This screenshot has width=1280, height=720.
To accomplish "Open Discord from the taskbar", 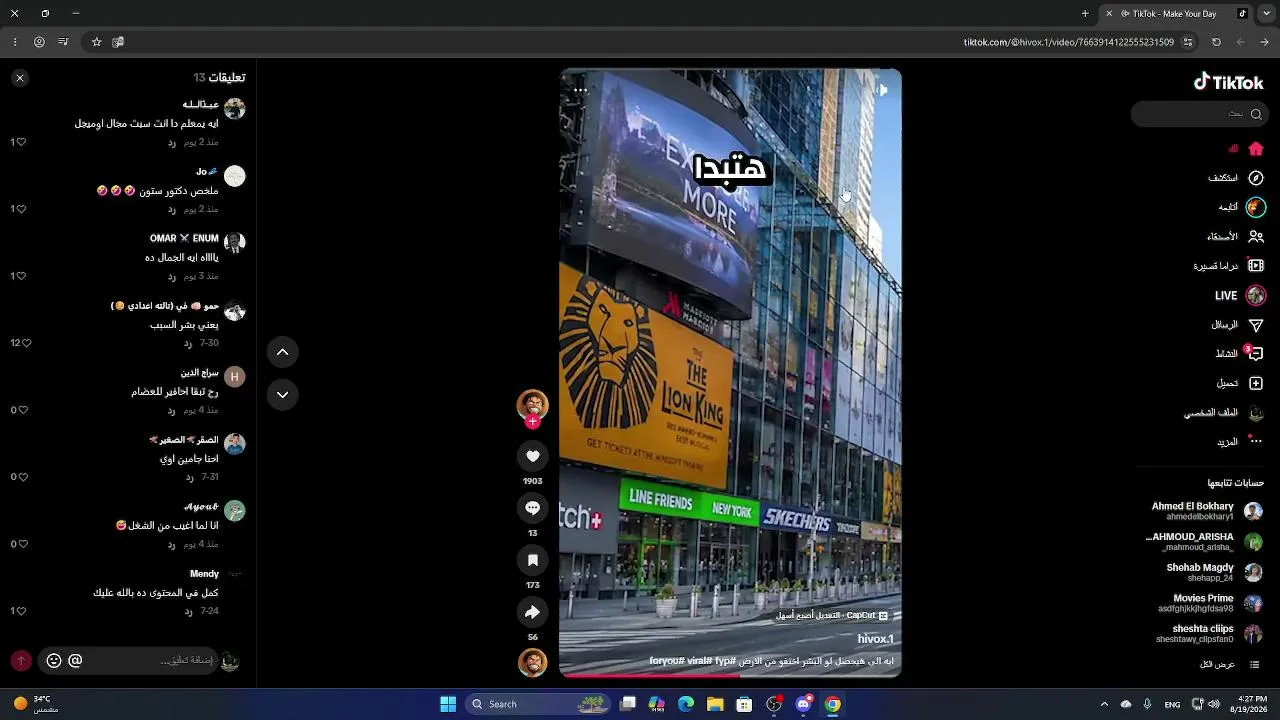I will click(x=803, y=704).
